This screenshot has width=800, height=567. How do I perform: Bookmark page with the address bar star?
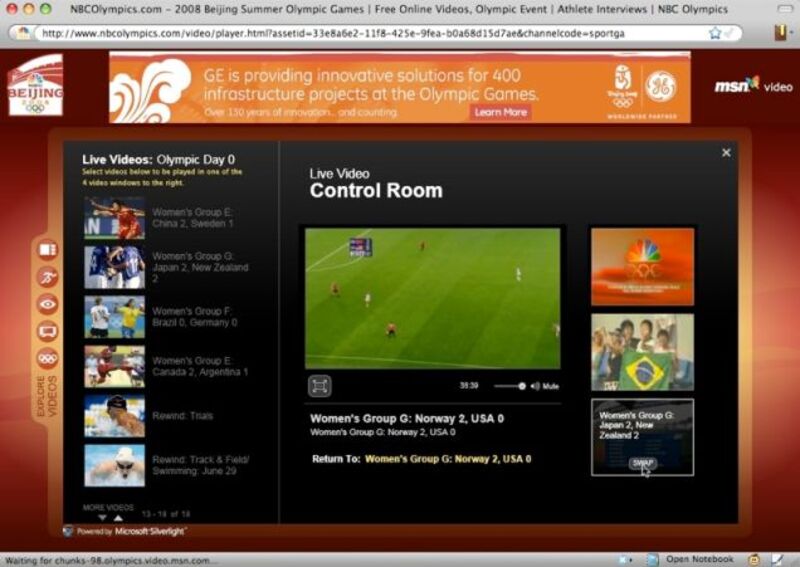coord(715,32)
